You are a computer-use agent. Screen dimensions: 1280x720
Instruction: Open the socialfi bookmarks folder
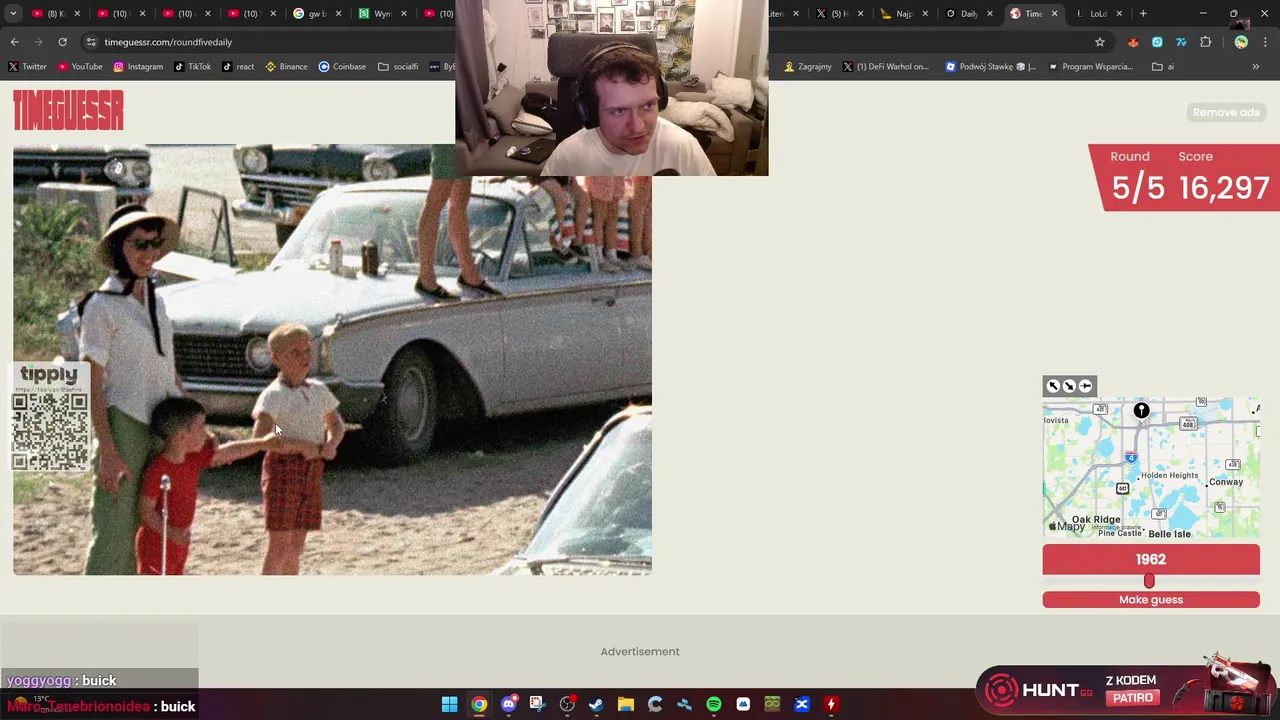(x=398, y=67)
